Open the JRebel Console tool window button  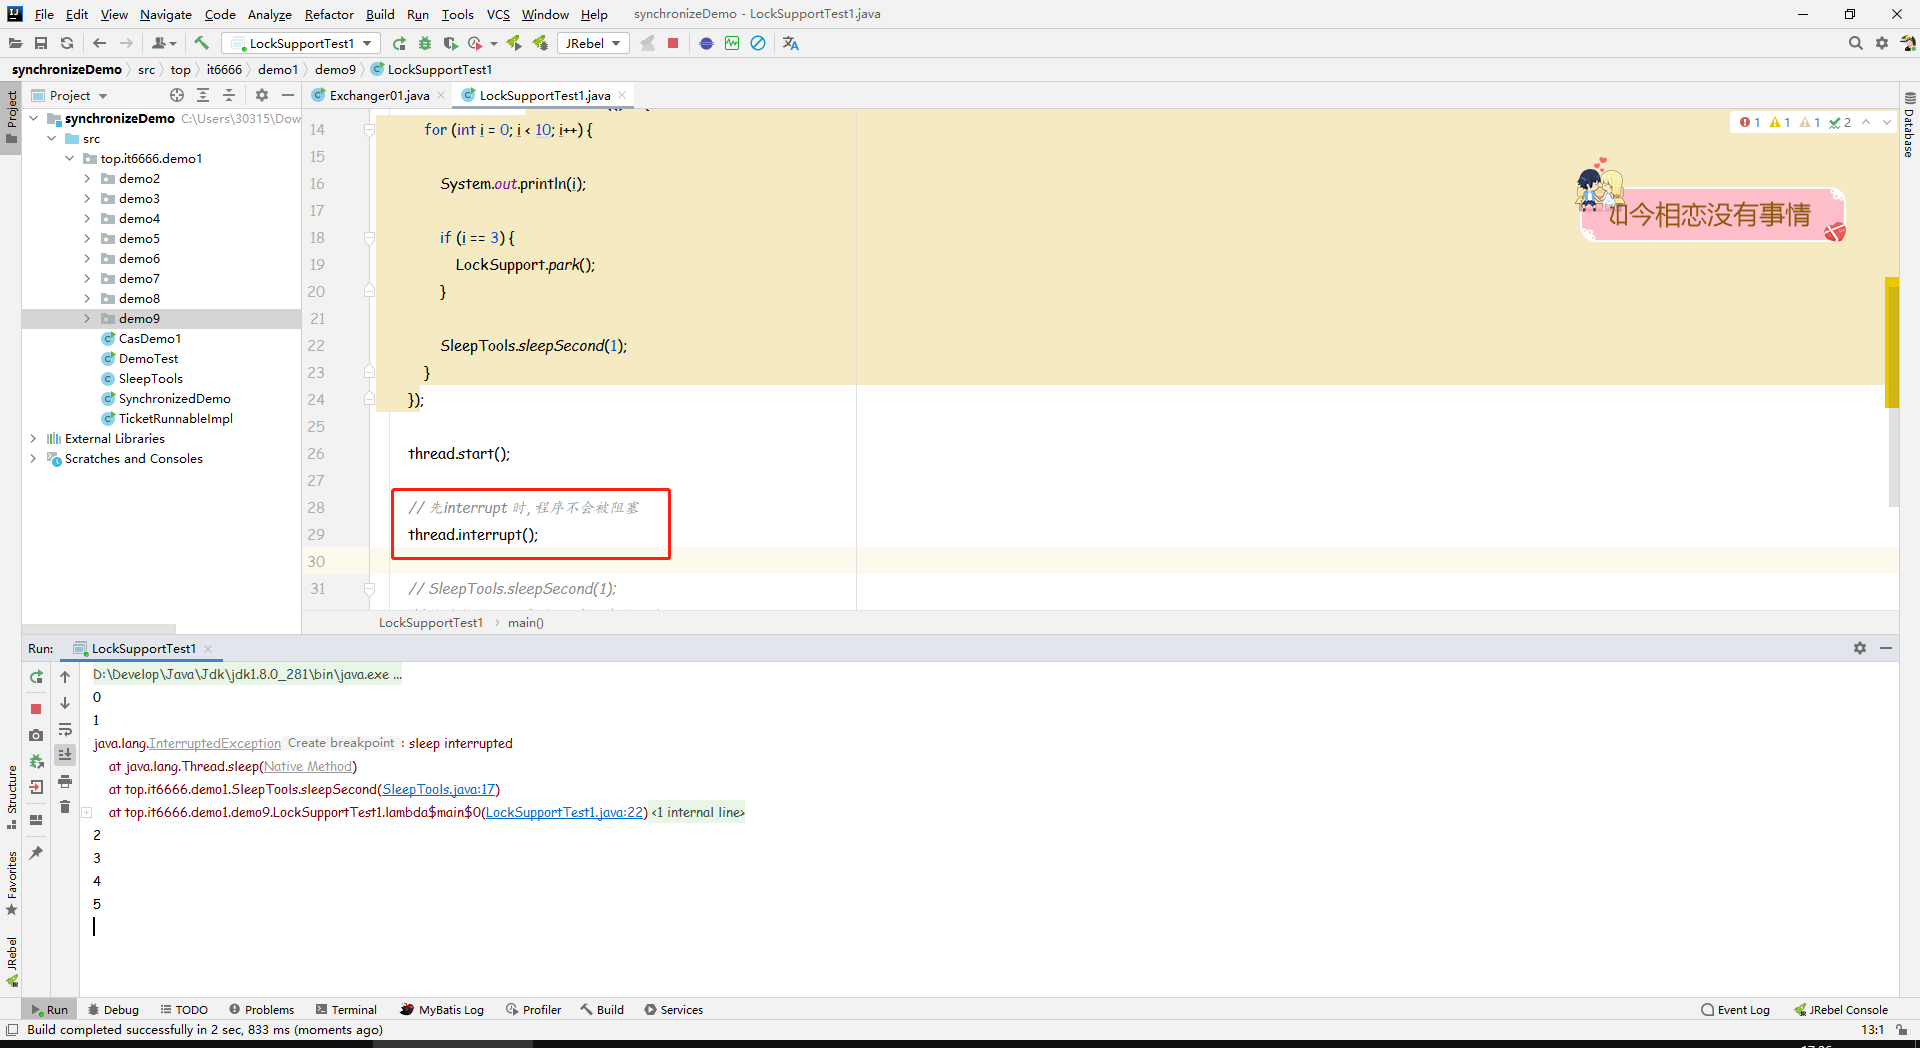click(1841, 1010)
